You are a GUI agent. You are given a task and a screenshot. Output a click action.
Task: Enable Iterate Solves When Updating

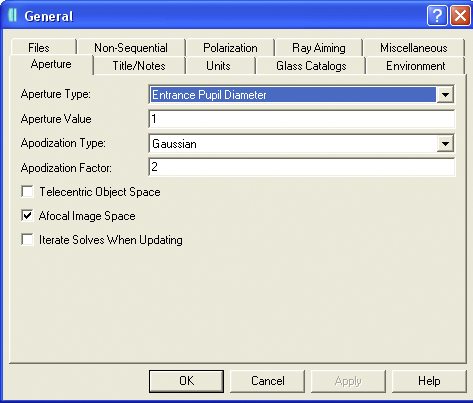pos(27,240)
